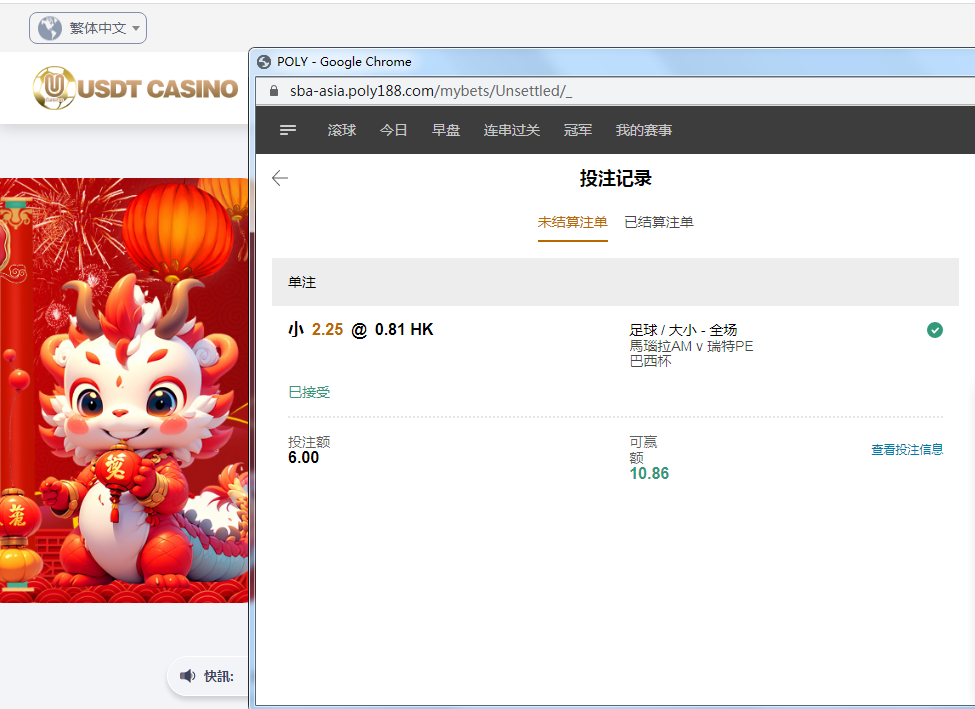This screenshot has width=975, height=709.
Task: Click the winnable amount 10.86
Action: click(649, 474)
